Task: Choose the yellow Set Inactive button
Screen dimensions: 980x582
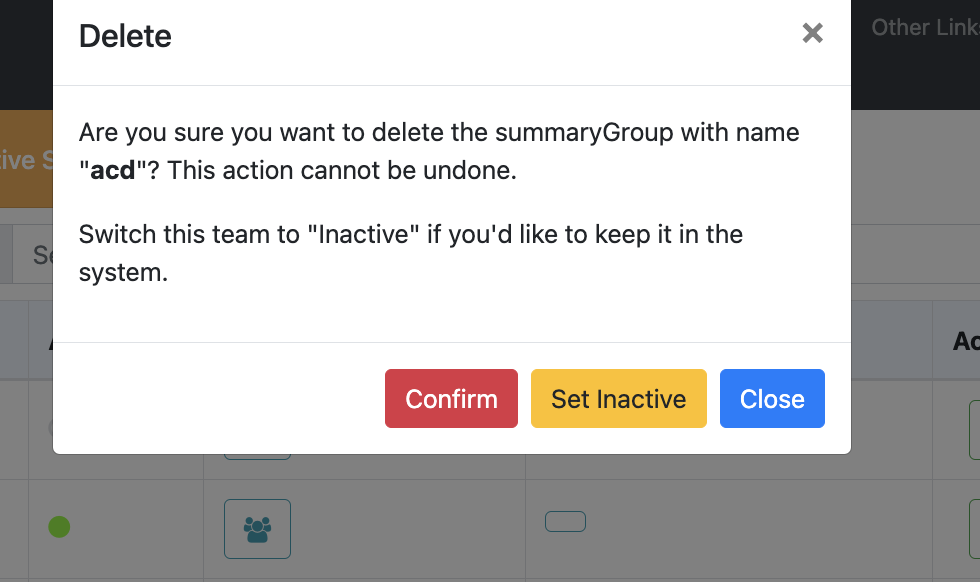Action: [x=619, y=399]
